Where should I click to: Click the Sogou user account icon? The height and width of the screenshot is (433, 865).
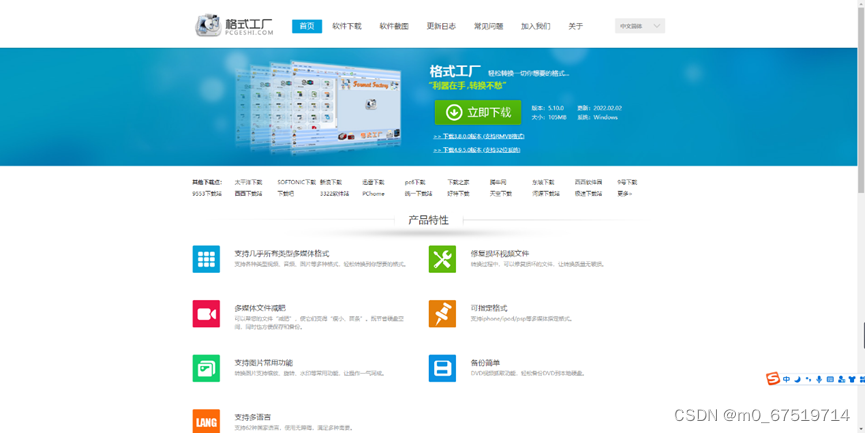pos(841,379)
